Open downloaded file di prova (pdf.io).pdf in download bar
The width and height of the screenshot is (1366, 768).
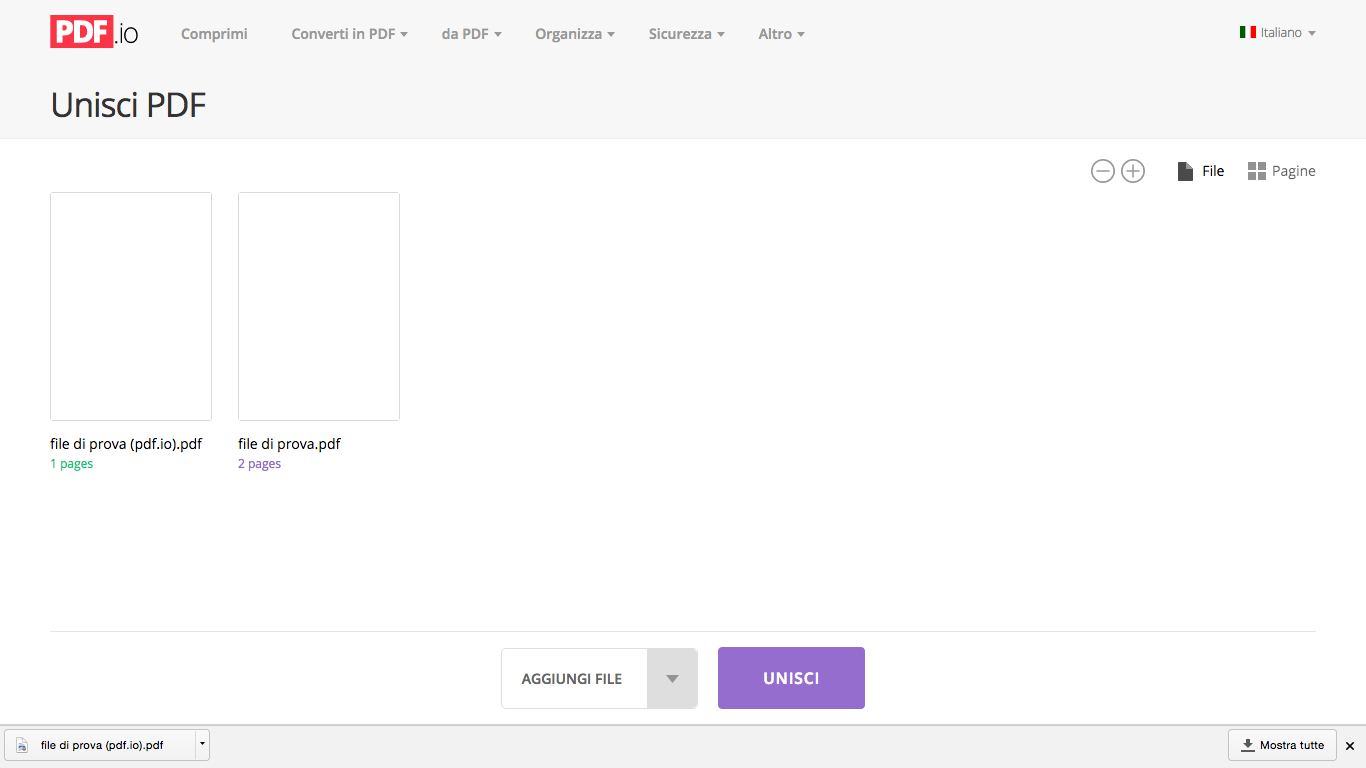click(101, 745)
